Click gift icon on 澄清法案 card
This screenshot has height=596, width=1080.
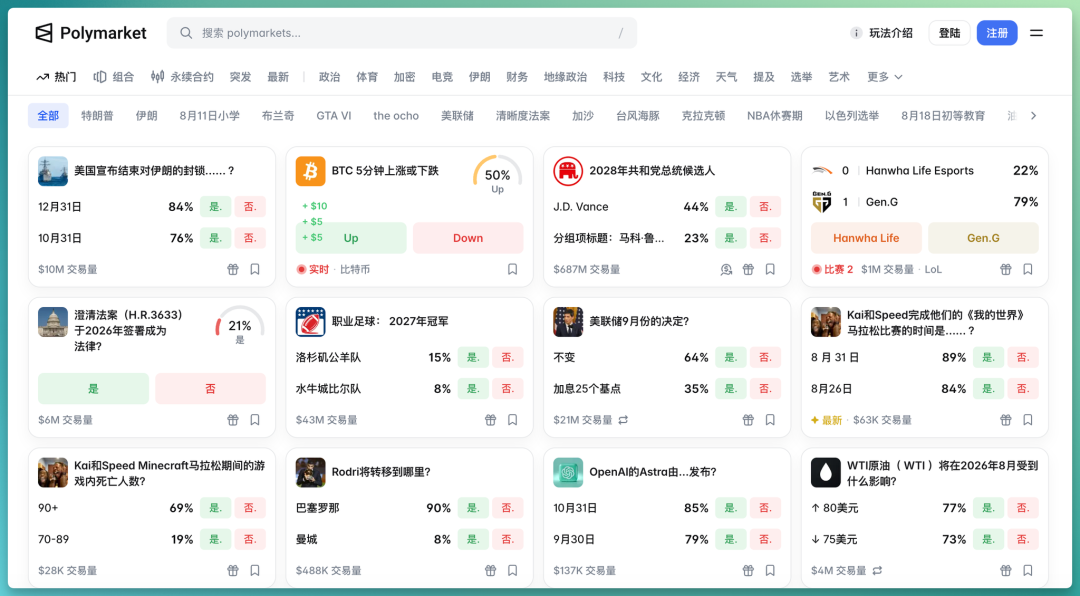233,420
